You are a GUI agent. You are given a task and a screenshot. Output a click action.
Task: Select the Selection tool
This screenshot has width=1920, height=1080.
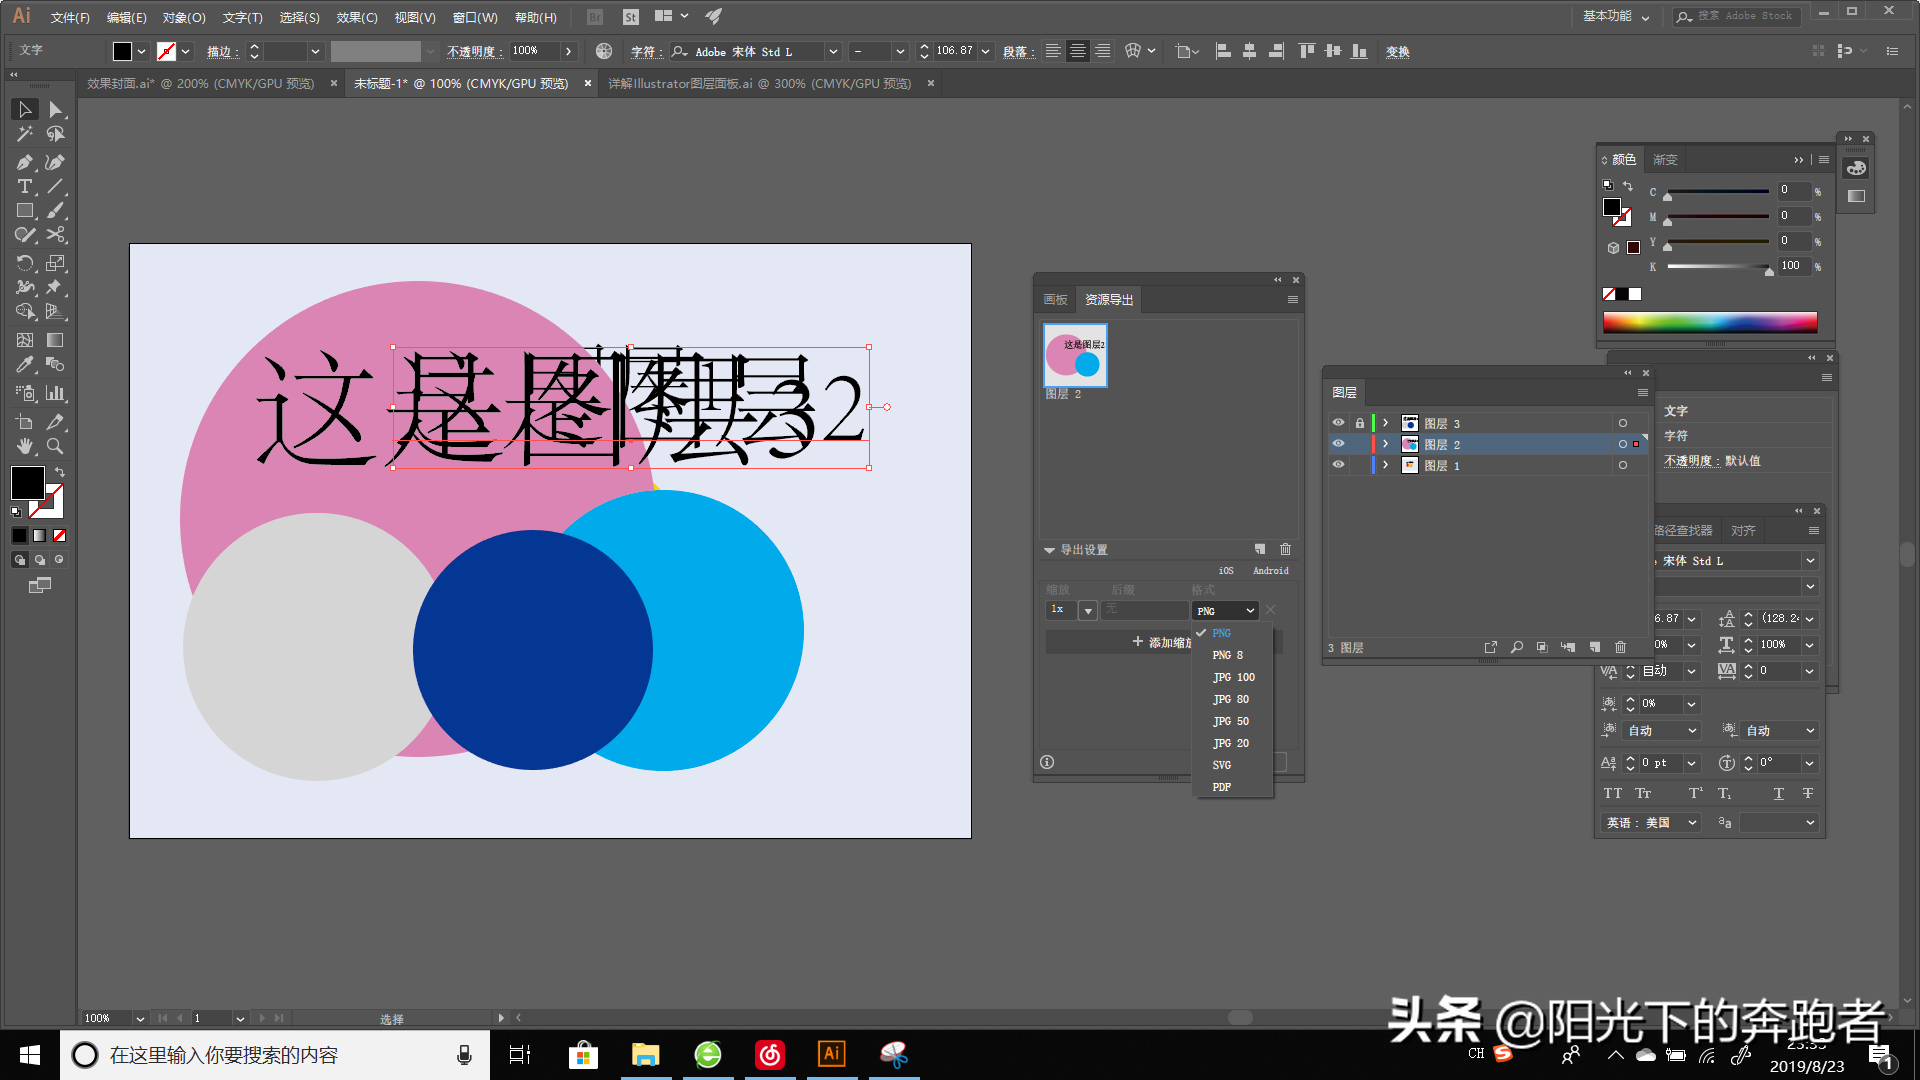[x=22, y=109]
